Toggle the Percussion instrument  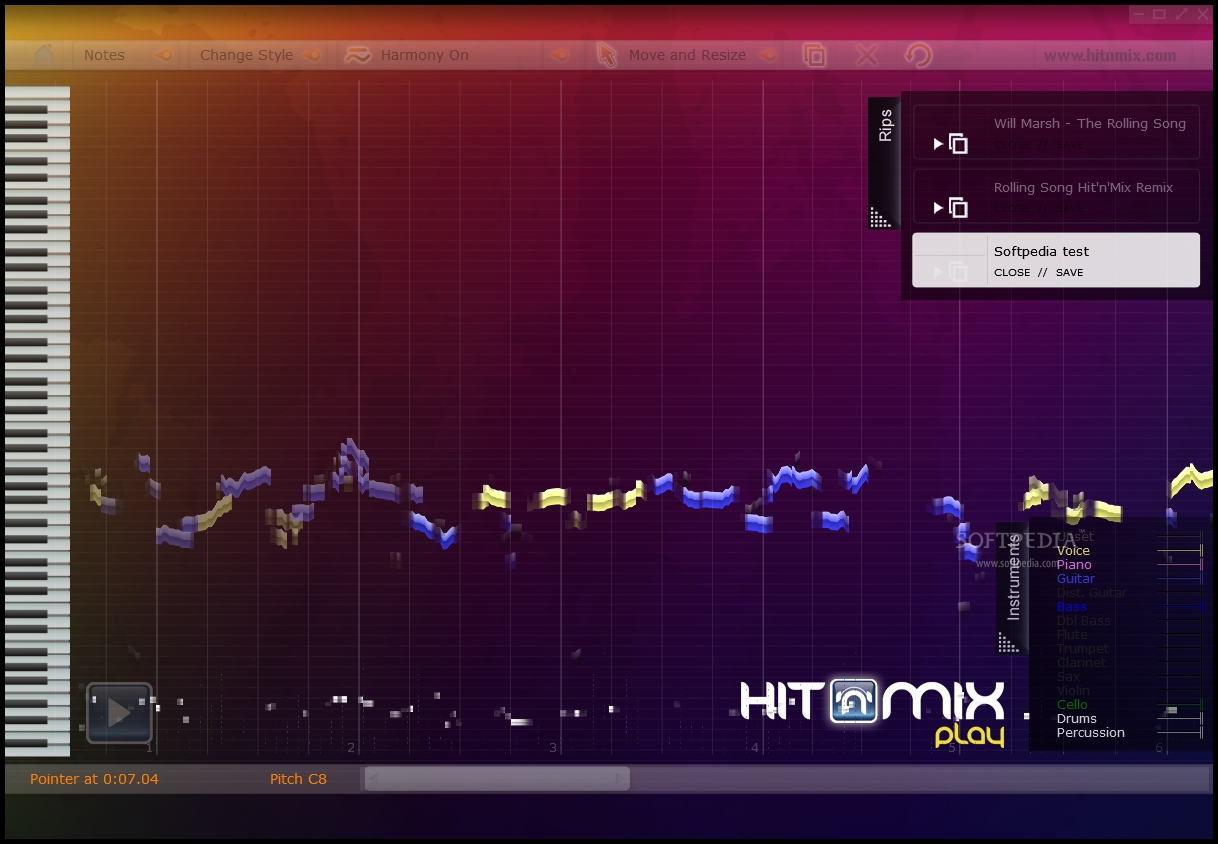coord(1090,733)
